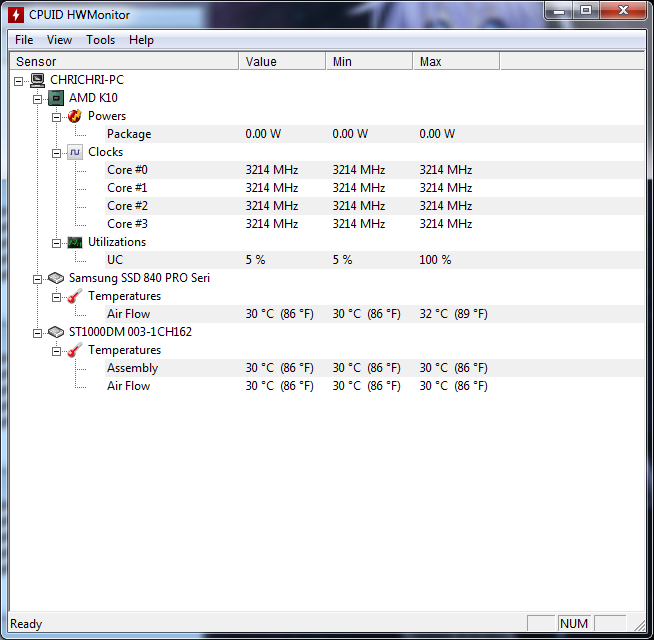Image resolution: width=654 pixels, height=640 pixels.
Task: Select the Core #2 clock row
Action: 374,206
